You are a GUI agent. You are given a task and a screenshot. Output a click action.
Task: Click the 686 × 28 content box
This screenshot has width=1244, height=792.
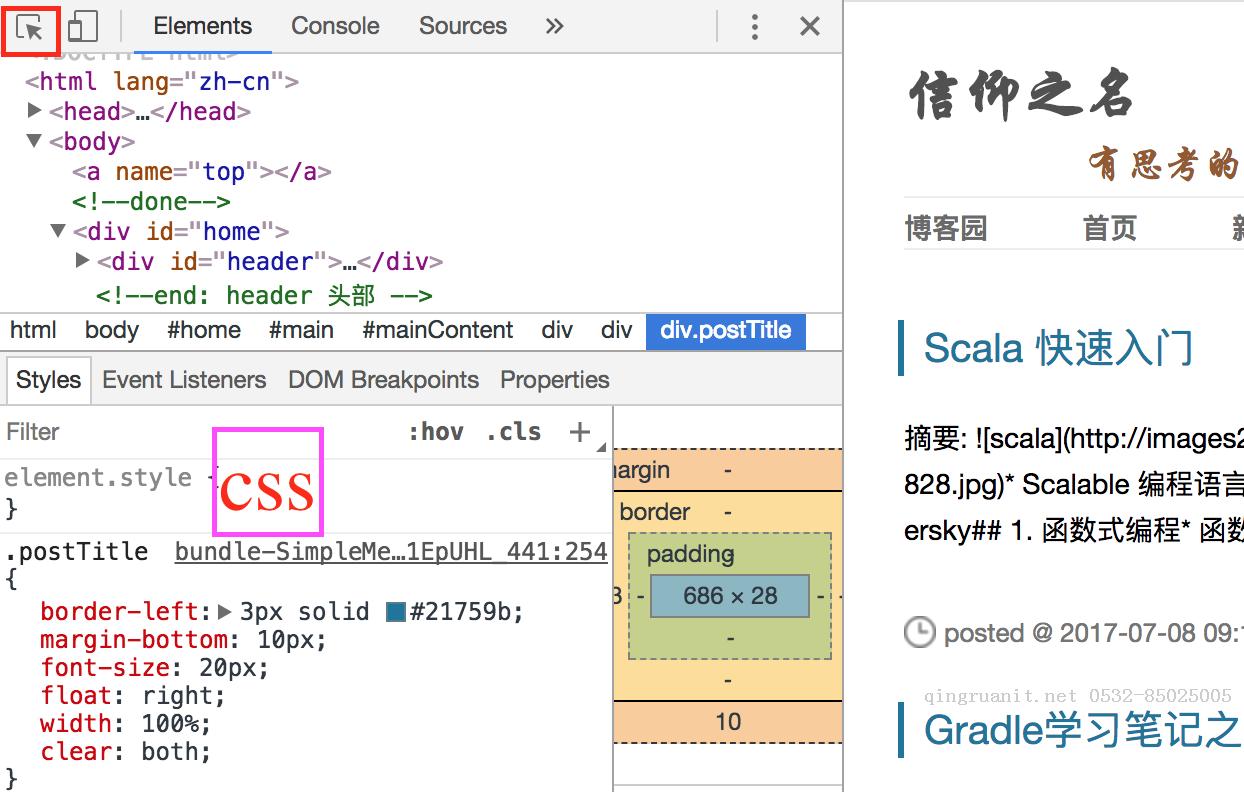pyautogui.click(x=730, y=596)
